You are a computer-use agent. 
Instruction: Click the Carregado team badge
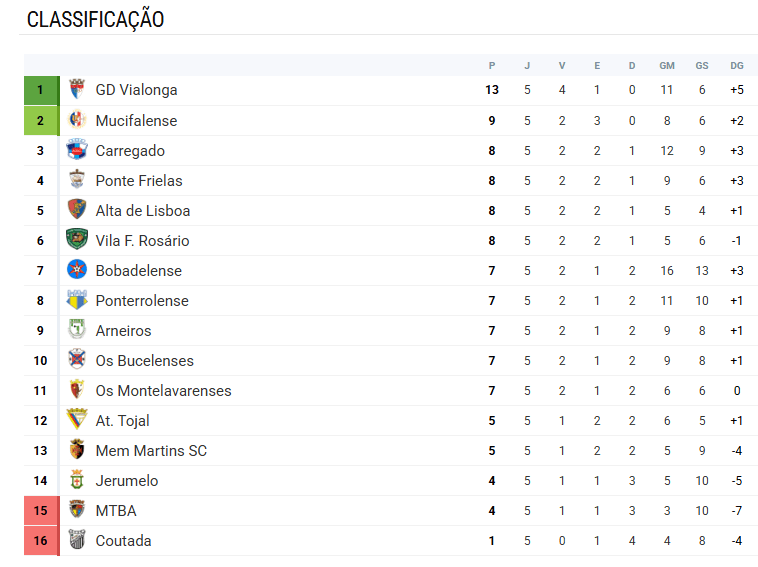(x=77, y=150)
